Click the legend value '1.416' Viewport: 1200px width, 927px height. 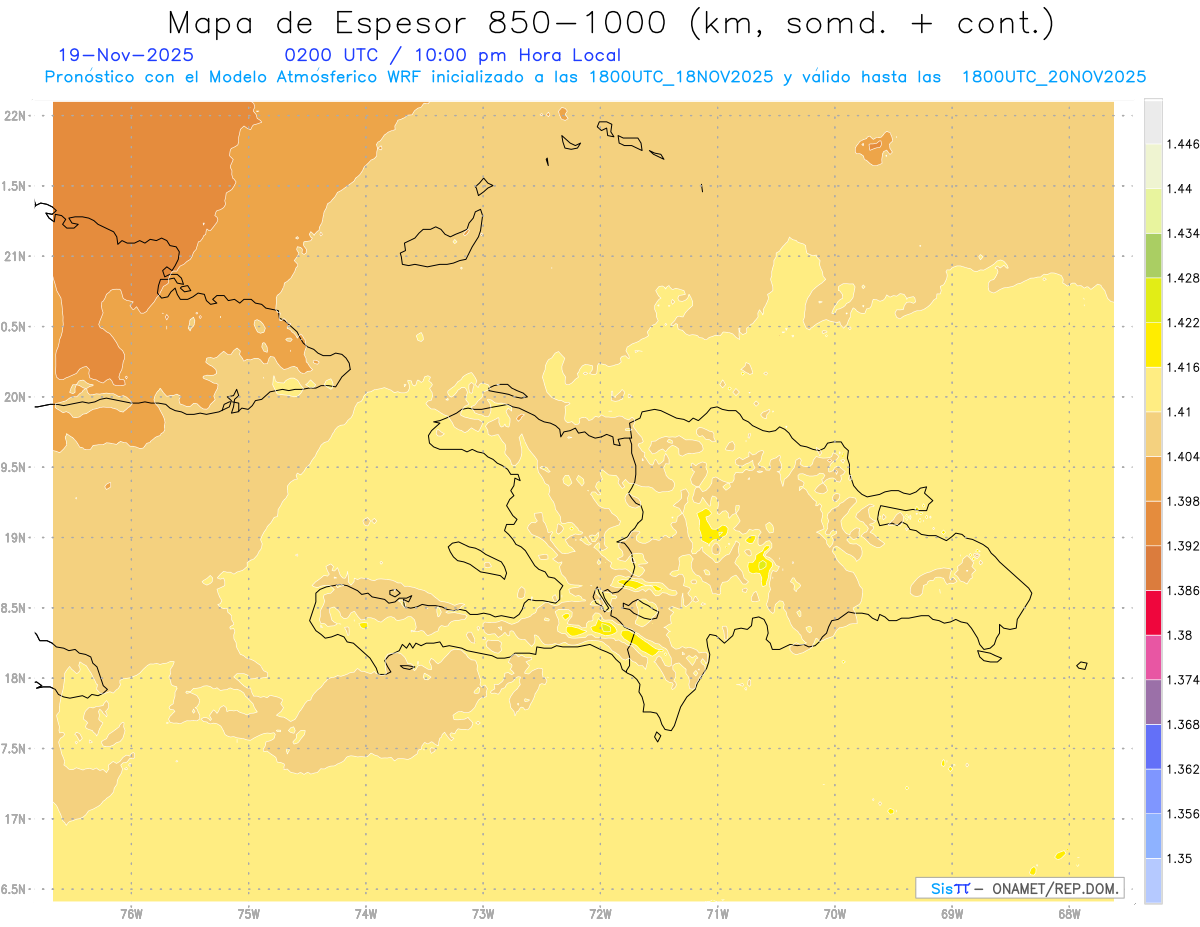click(1183, 367)
